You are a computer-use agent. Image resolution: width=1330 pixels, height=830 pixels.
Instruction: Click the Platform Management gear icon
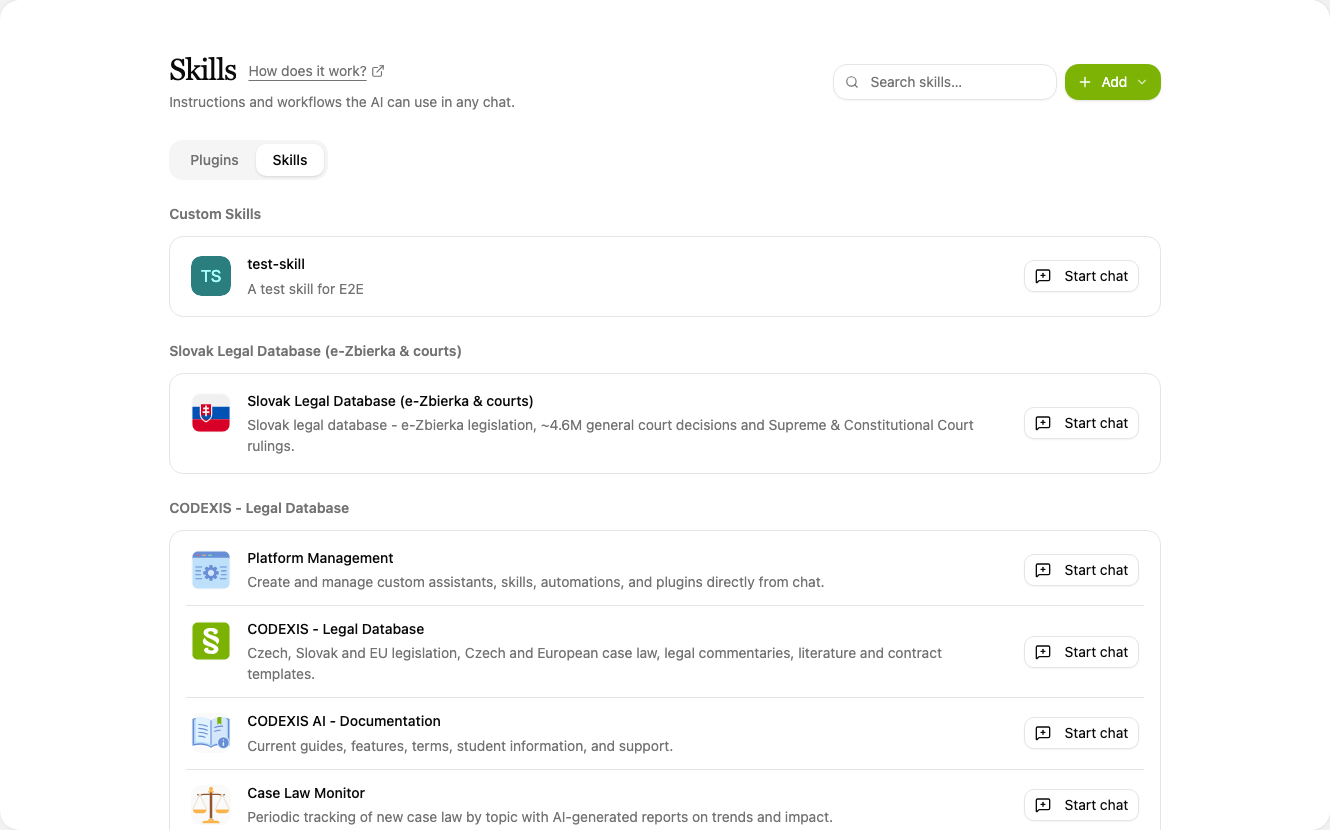click(x=211, y=570)
